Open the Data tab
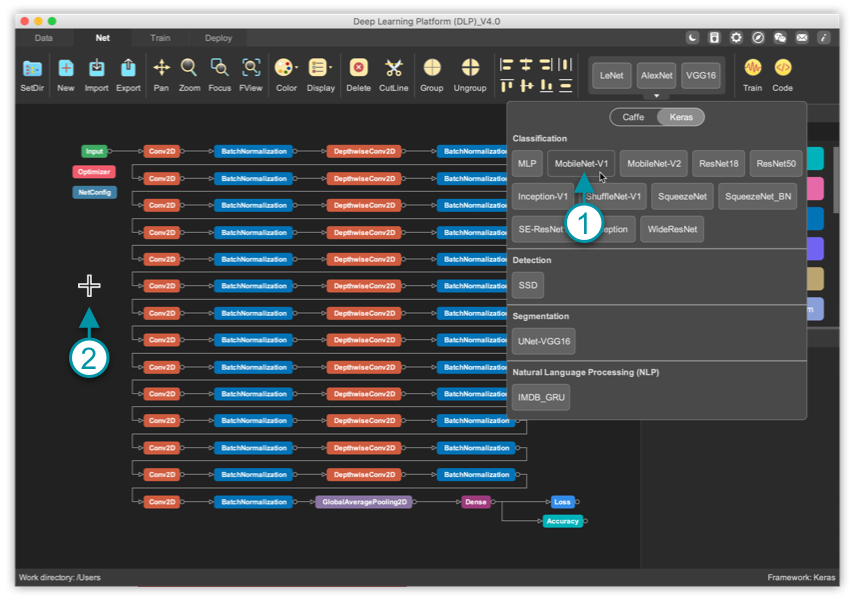Screen dimensions: 855x600 click(x=44, y=38)
